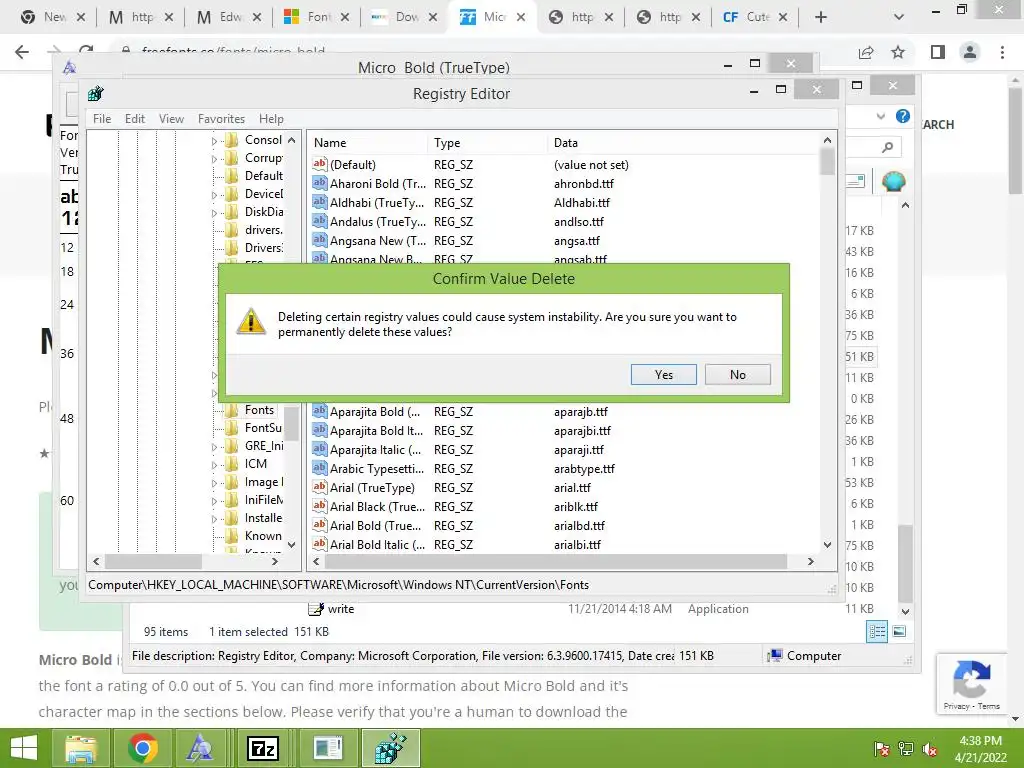Expand the Corrup registry key

[x=214, y=159]
